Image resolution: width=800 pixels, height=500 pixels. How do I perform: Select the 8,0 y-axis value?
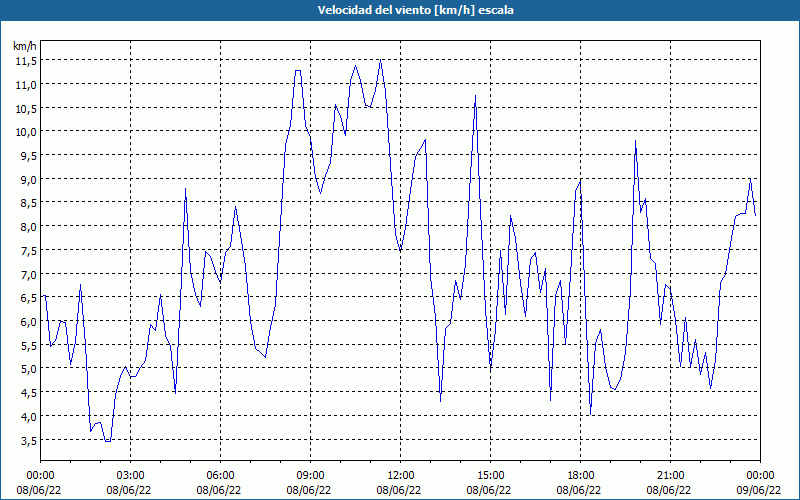point(28,227)
